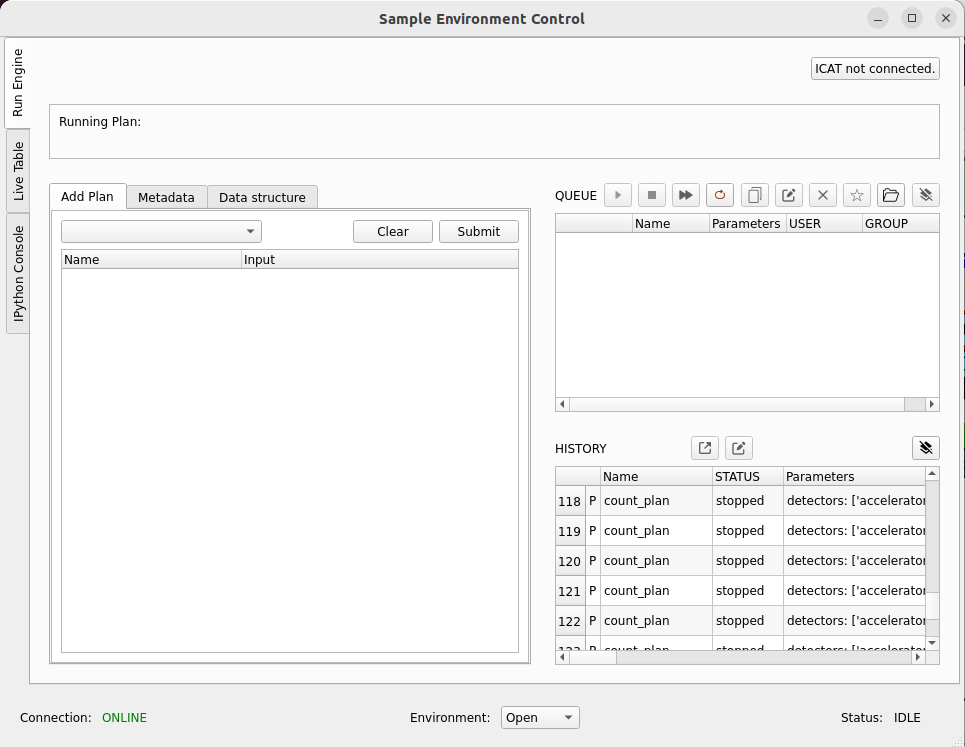Click the detectors parameter cell in row 118
This screenshot has width=965, height=747.
(855, 501)
